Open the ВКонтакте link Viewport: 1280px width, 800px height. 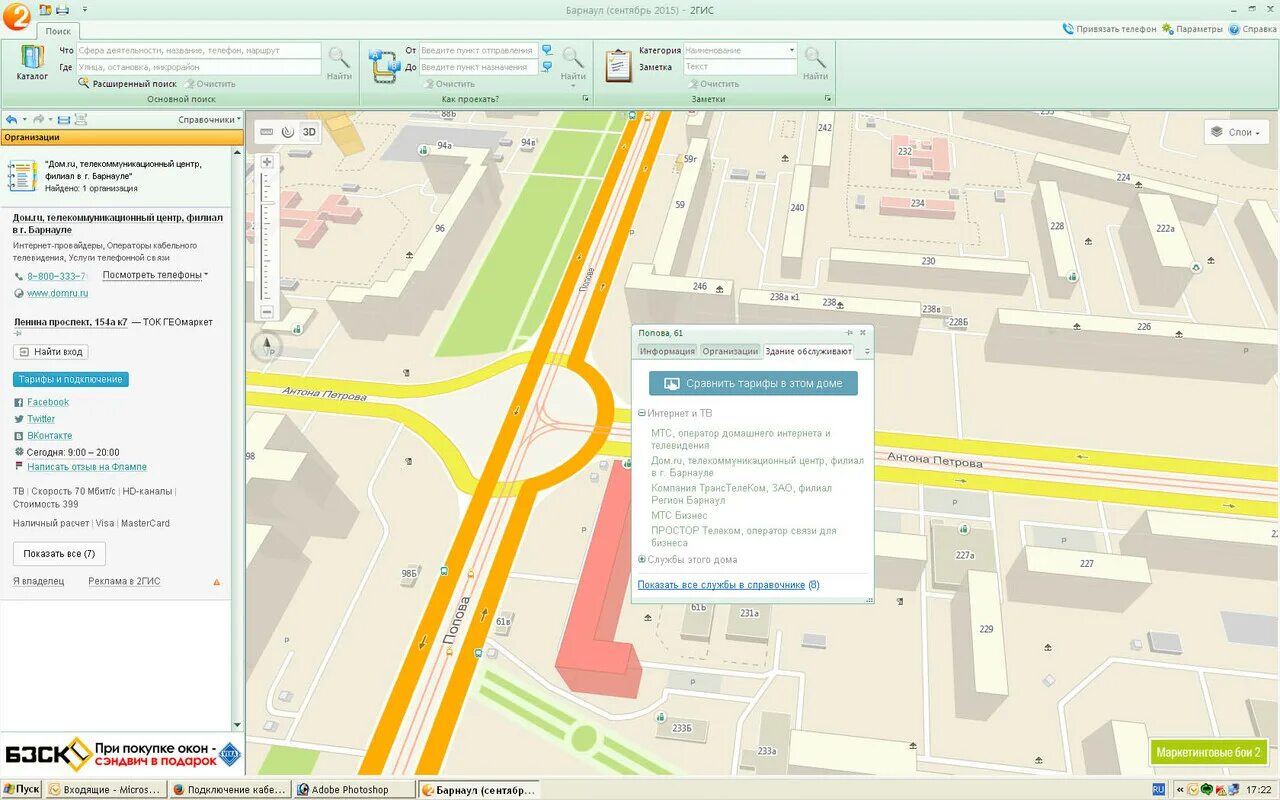(50, 436)
